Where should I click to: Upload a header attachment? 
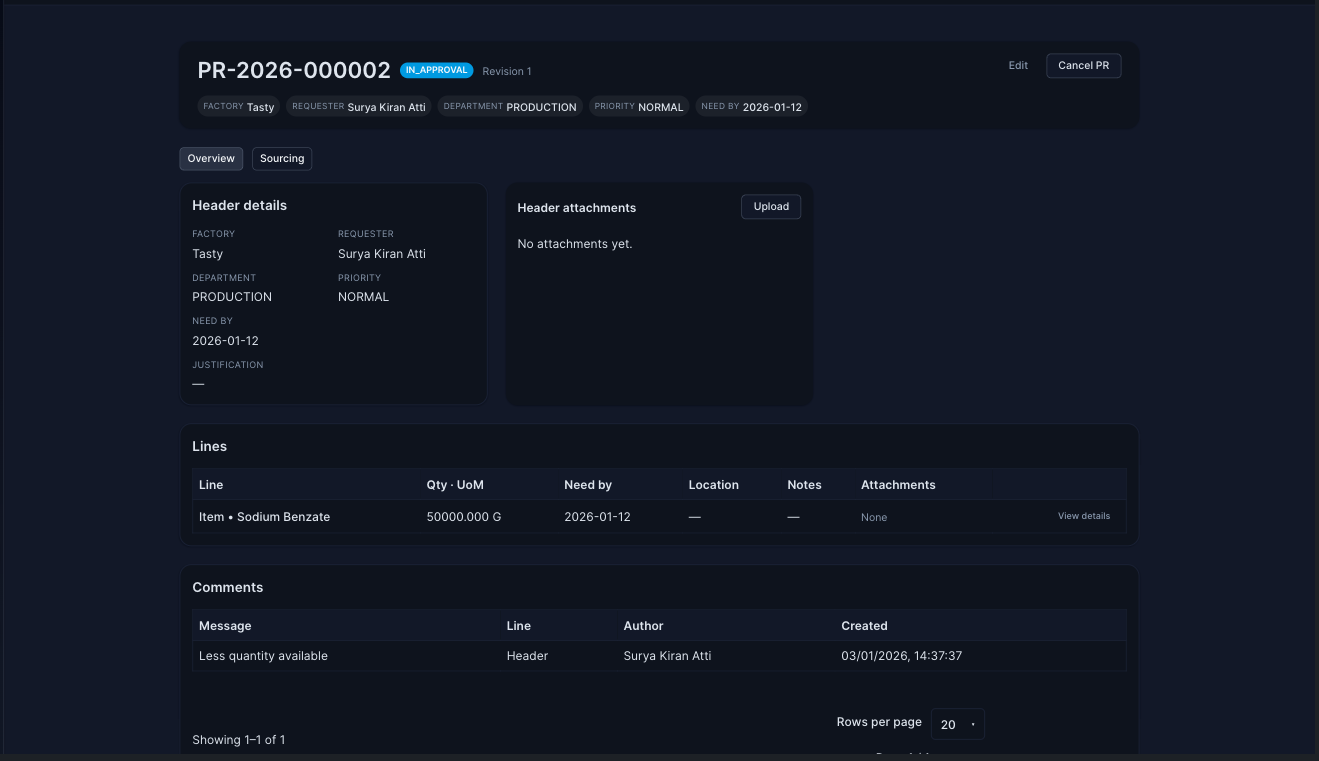click(x=771, y=207)
